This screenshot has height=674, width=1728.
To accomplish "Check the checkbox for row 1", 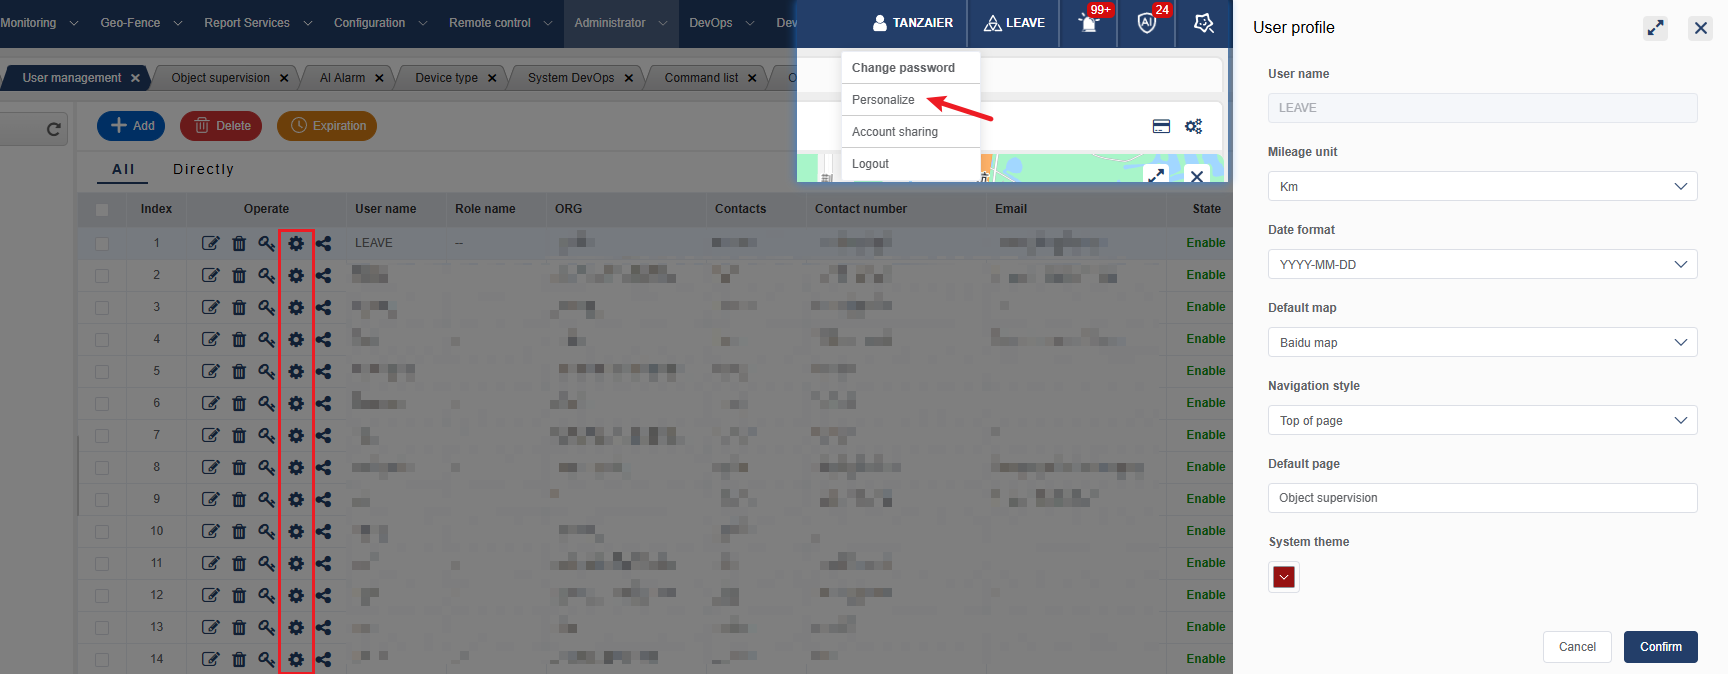I will click(x=102, y=243).
